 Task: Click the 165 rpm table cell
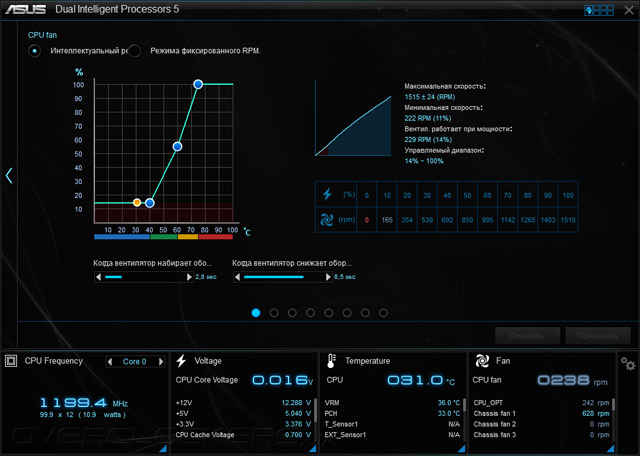387,220
